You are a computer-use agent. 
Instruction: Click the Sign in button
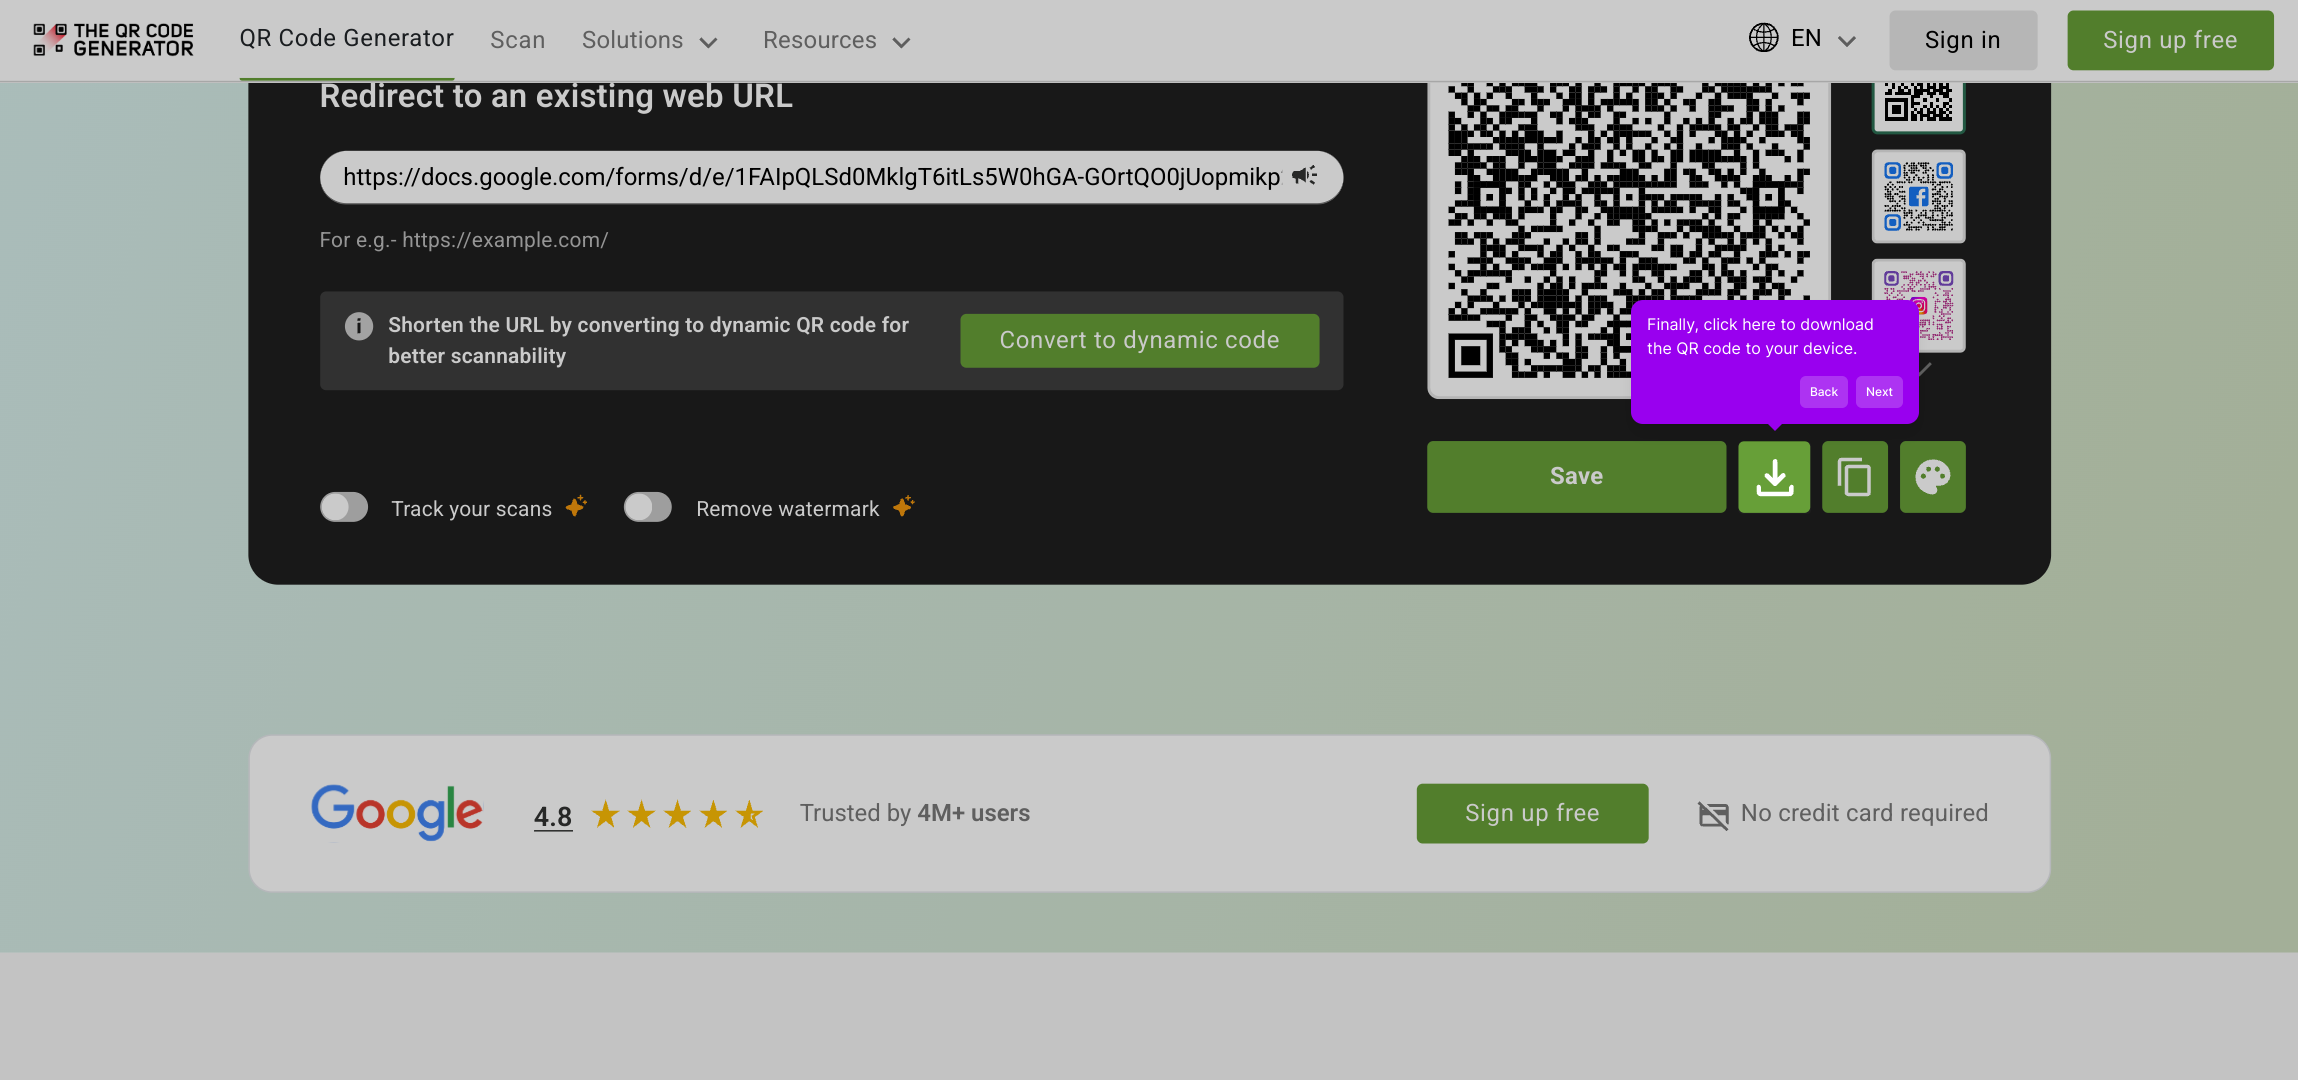1962,40
